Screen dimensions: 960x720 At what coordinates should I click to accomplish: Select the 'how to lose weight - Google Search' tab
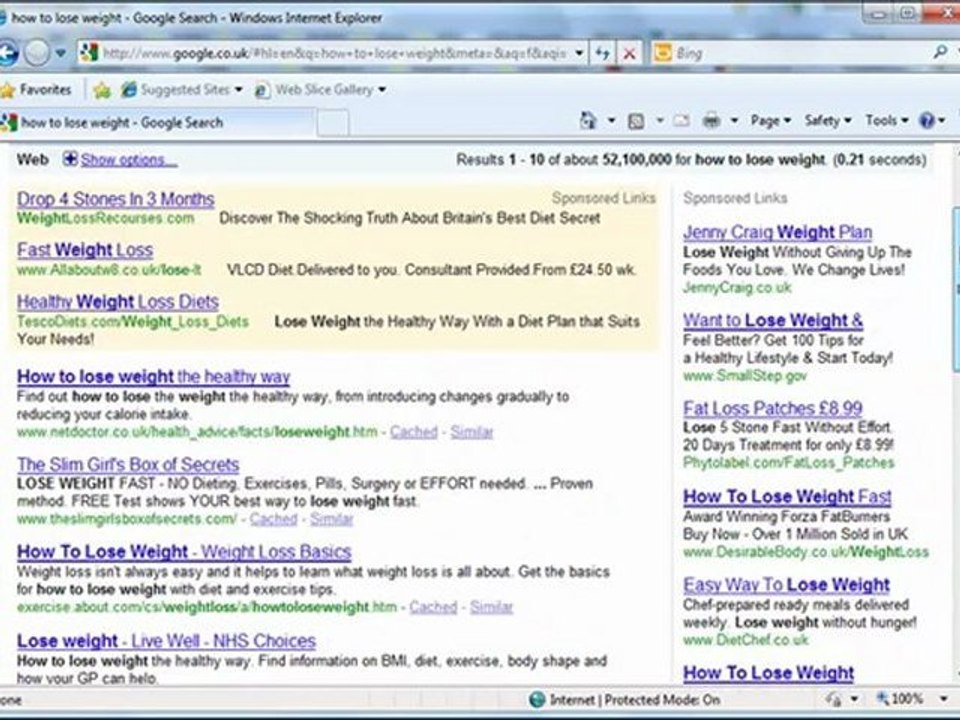point(158,122)
